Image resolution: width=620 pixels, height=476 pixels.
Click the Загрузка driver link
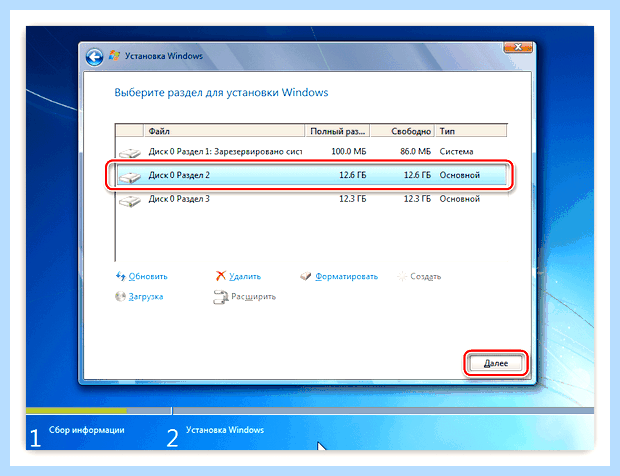[x=146, y=297]
